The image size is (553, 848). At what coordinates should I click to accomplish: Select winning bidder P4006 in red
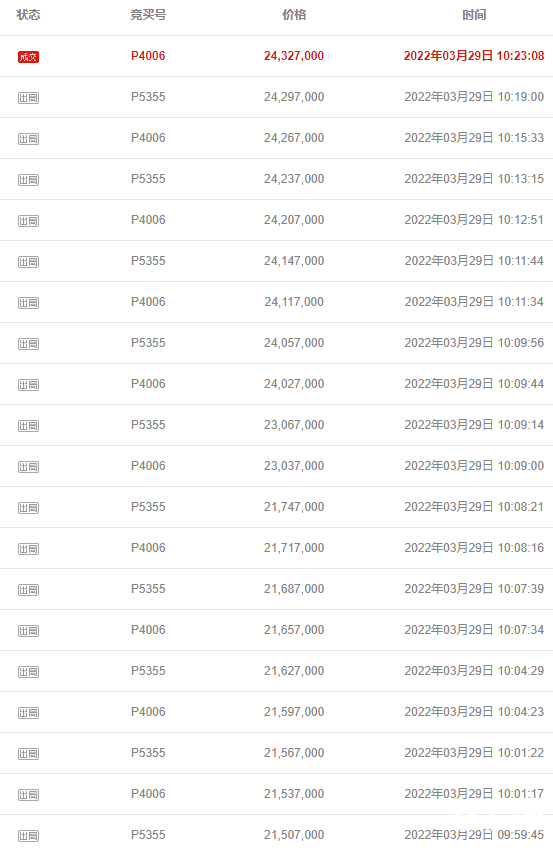(148, 56)
